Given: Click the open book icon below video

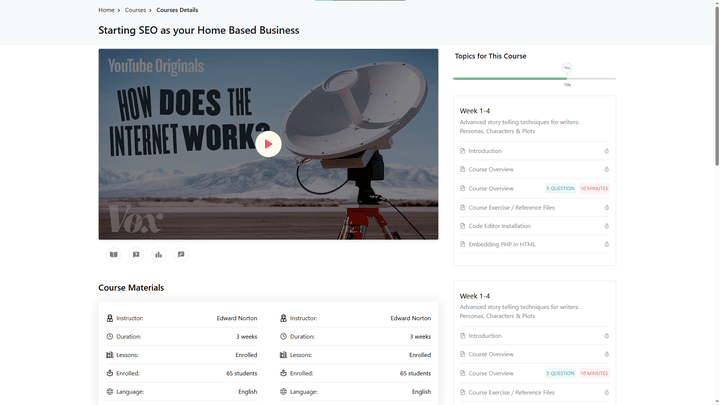Looking at the screenshot, I should pyautogui.click(x=113, y=254).
